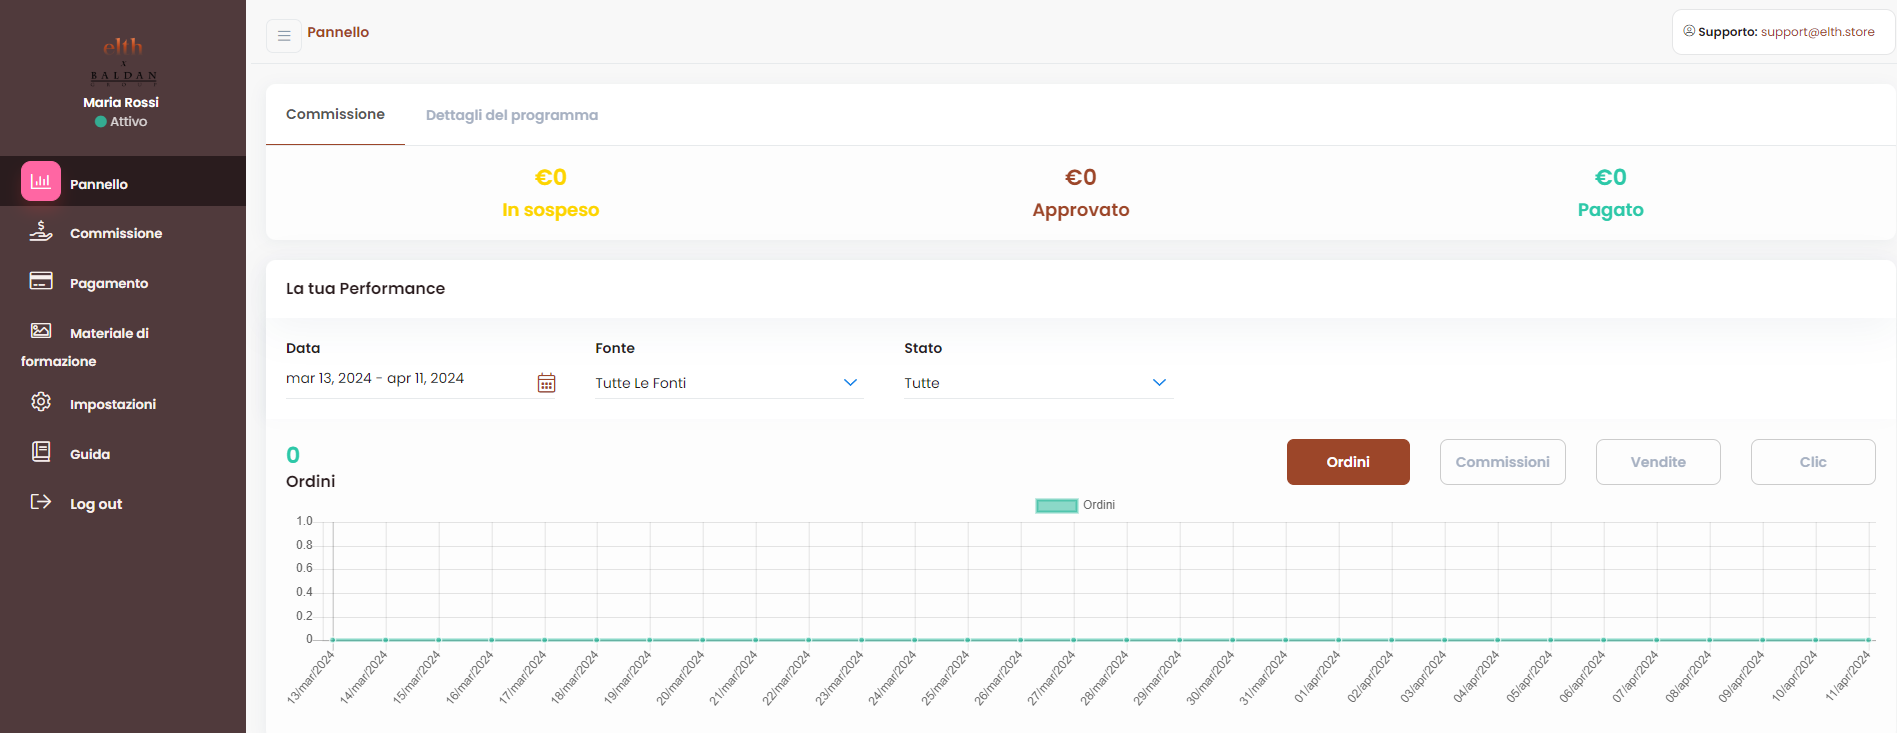The image size is (1897, 733).
Task: Click the Commissione hand-money icon
Action: (x=41, y=231)
